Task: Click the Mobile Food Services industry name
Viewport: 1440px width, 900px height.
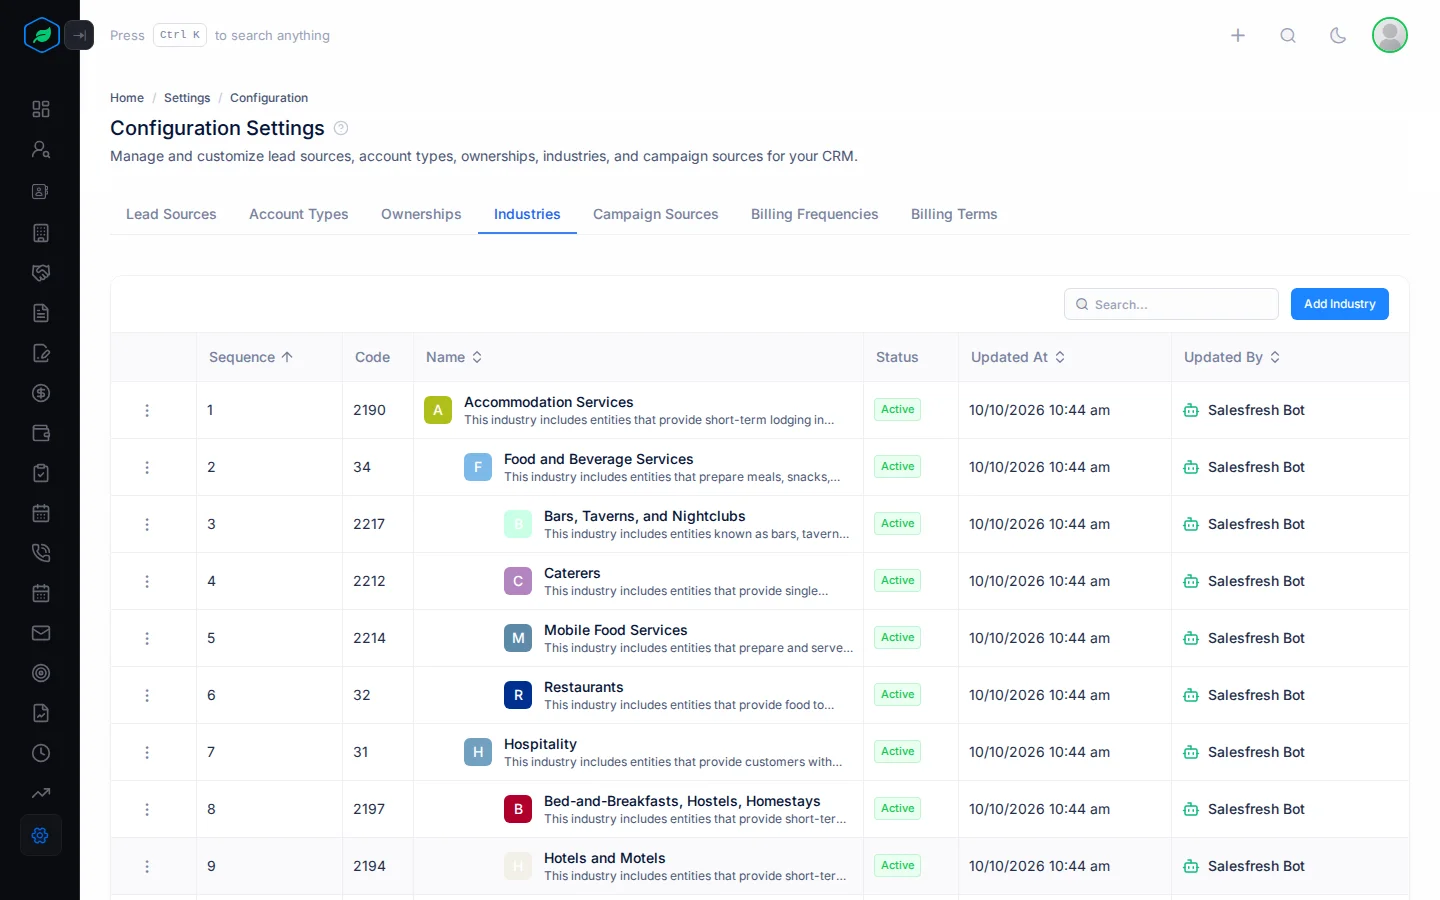Action: click(x=616, y=630)
